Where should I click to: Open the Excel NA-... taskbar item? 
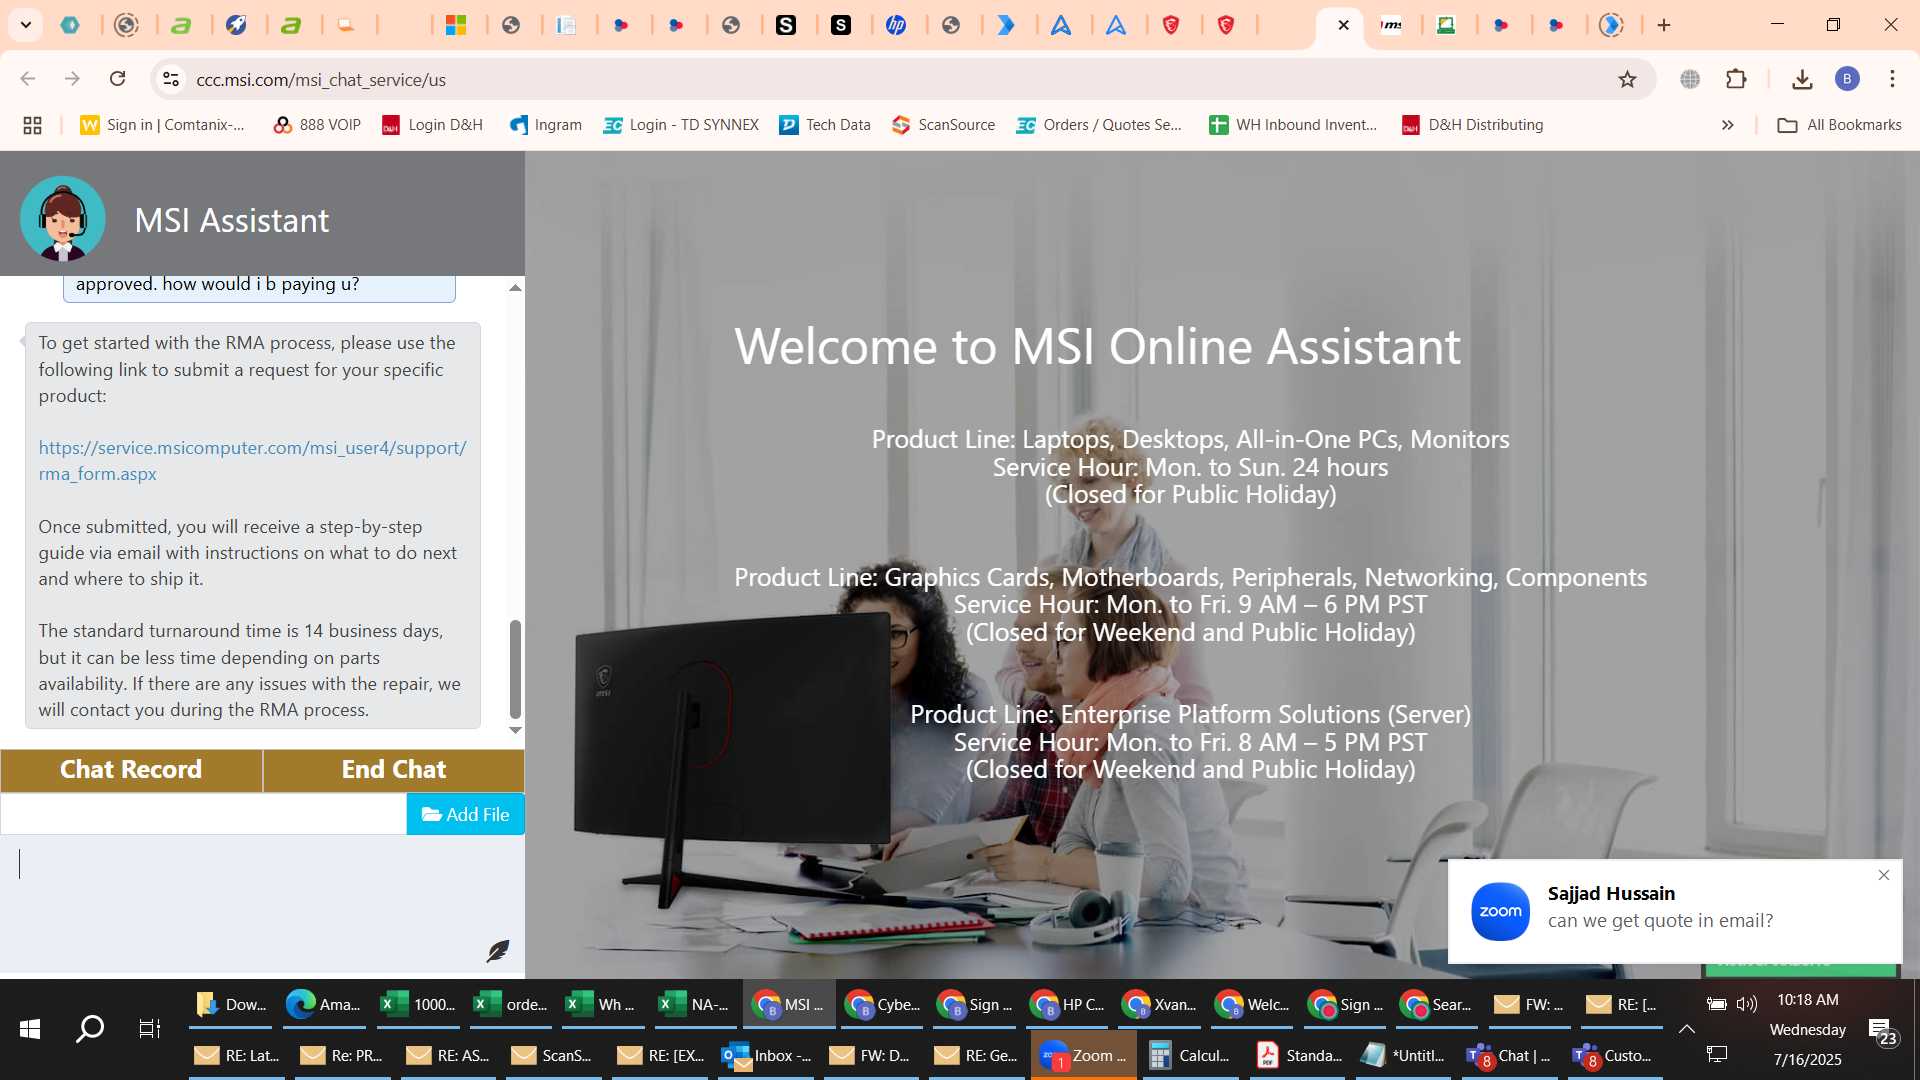coord(695,1005)
